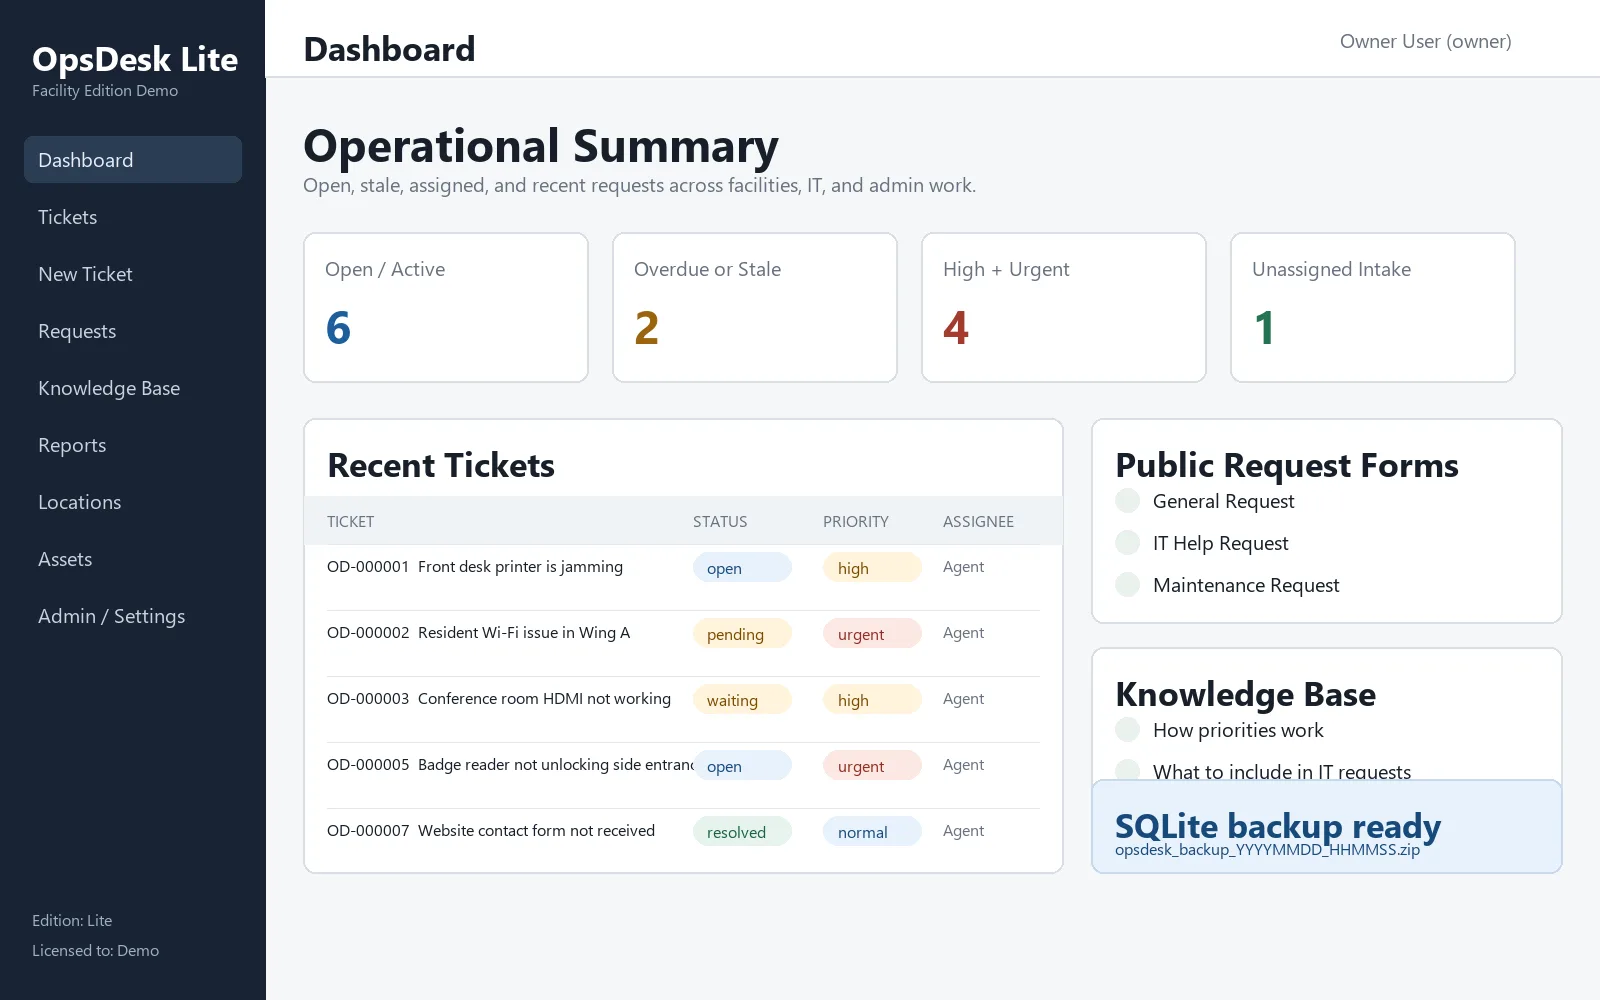Click Owner User (owner) in the header
This screenshot has width=1600, height=1000.
(1425, 41)
